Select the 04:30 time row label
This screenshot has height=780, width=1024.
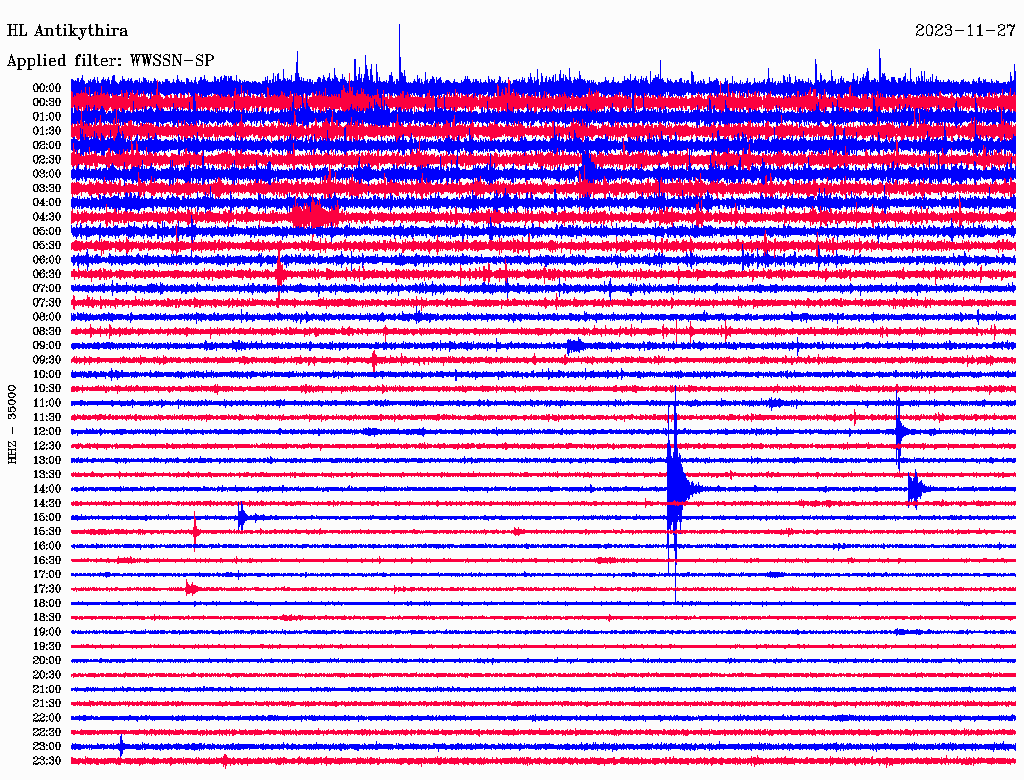(47, 217)
